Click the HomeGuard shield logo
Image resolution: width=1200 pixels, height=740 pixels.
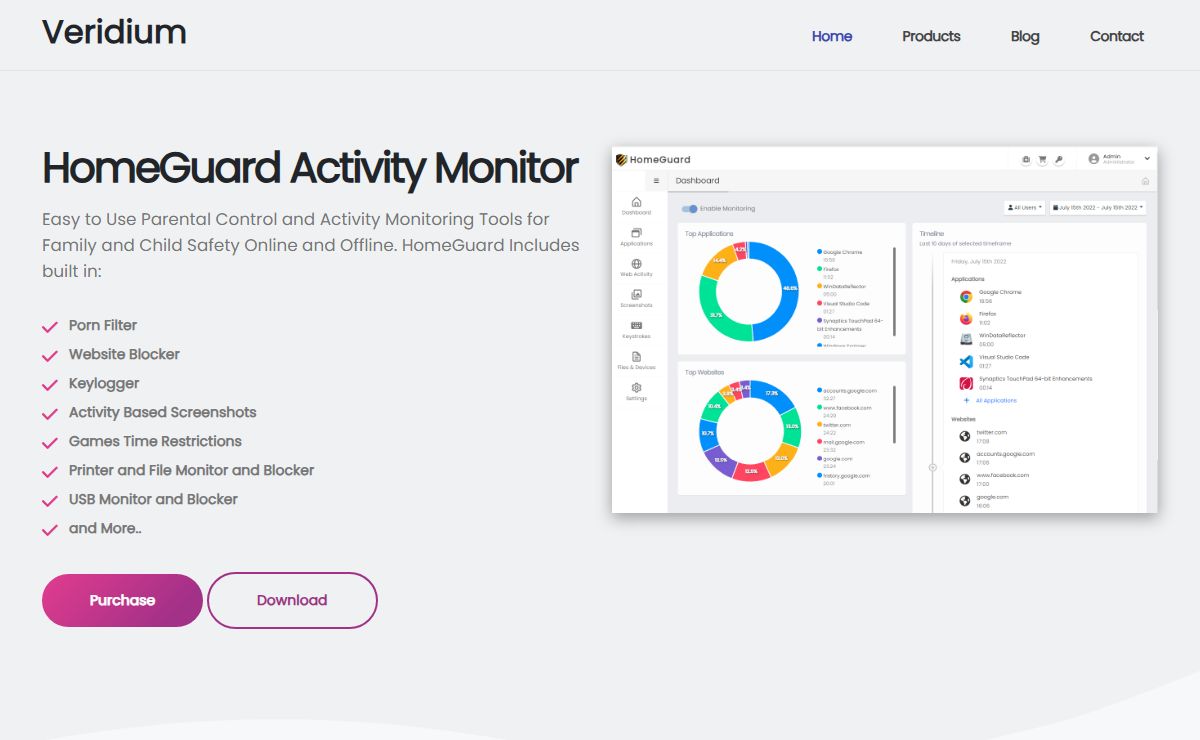coord(621,159)
